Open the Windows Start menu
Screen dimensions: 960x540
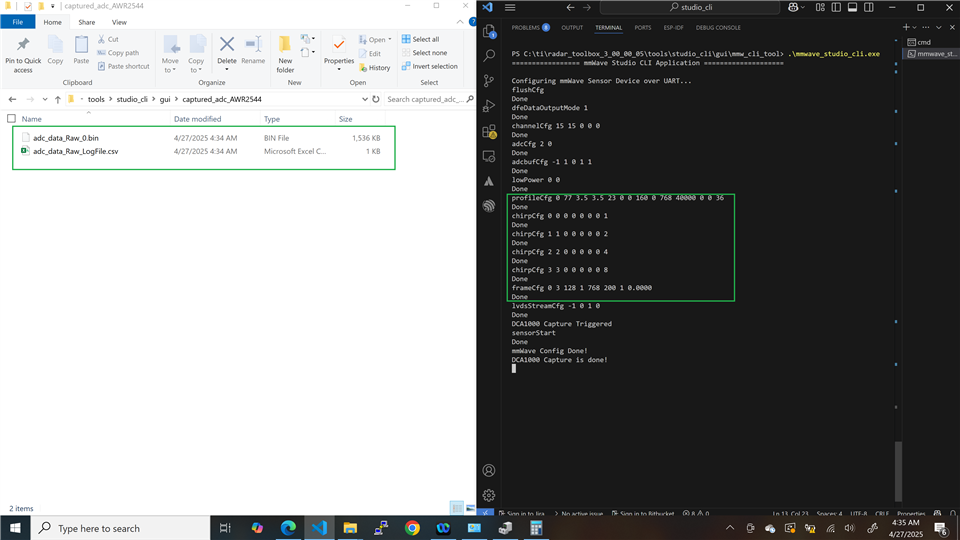(x=15, y=528)
